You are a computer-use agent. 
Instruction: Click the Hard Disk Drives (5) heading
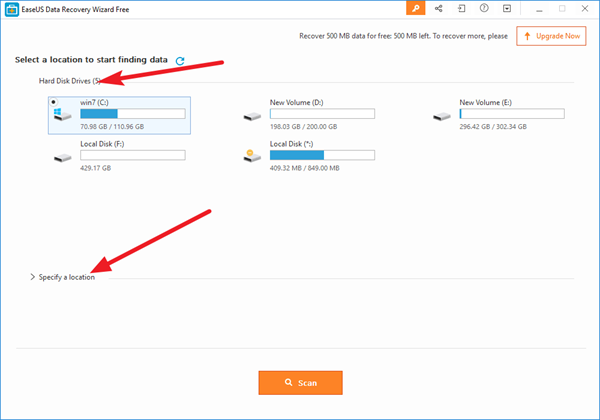point(70,81)
